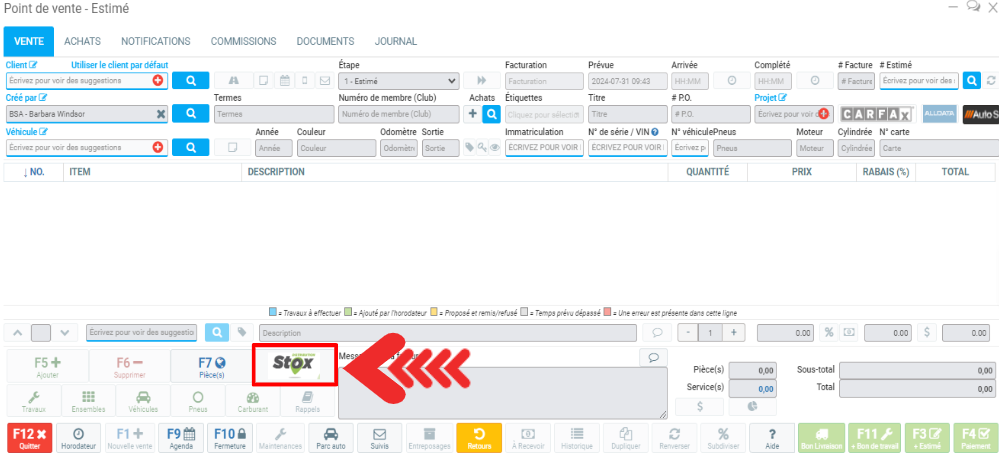Open Parc auto vehicle fleet
The image size is (999, 455).
click(x=330, y=438)
